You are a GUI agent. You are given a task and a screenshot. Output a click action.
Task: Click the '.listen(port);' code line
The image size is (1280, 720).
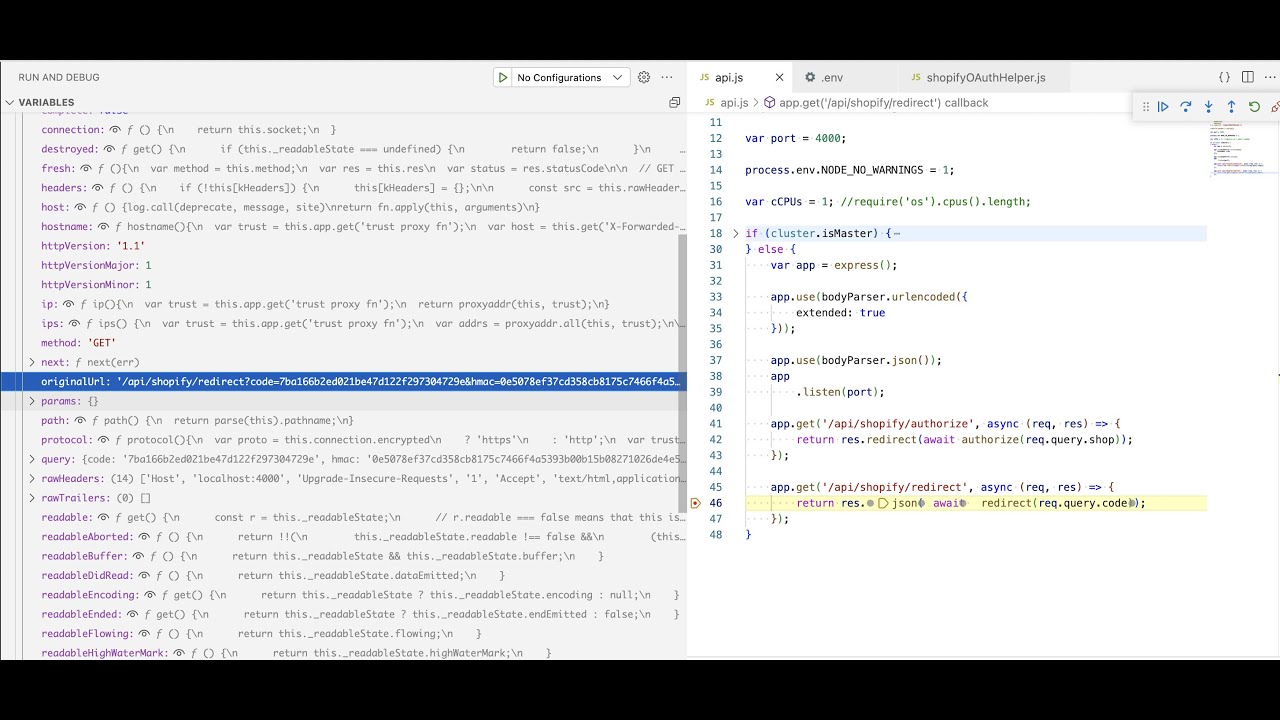pyautogui.click(x=840, y=392)
